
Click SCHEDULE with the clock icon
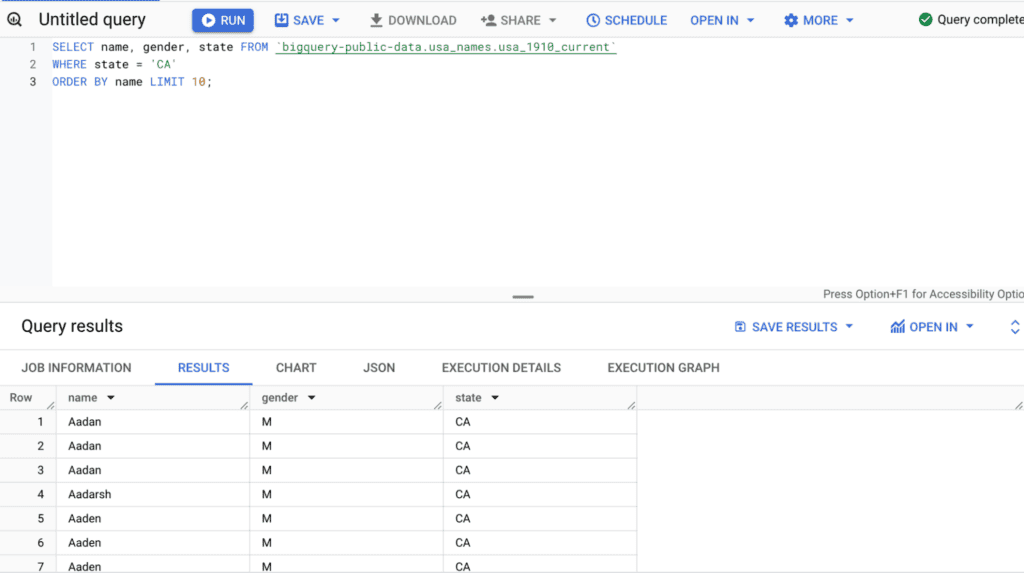tap(626, 20)
